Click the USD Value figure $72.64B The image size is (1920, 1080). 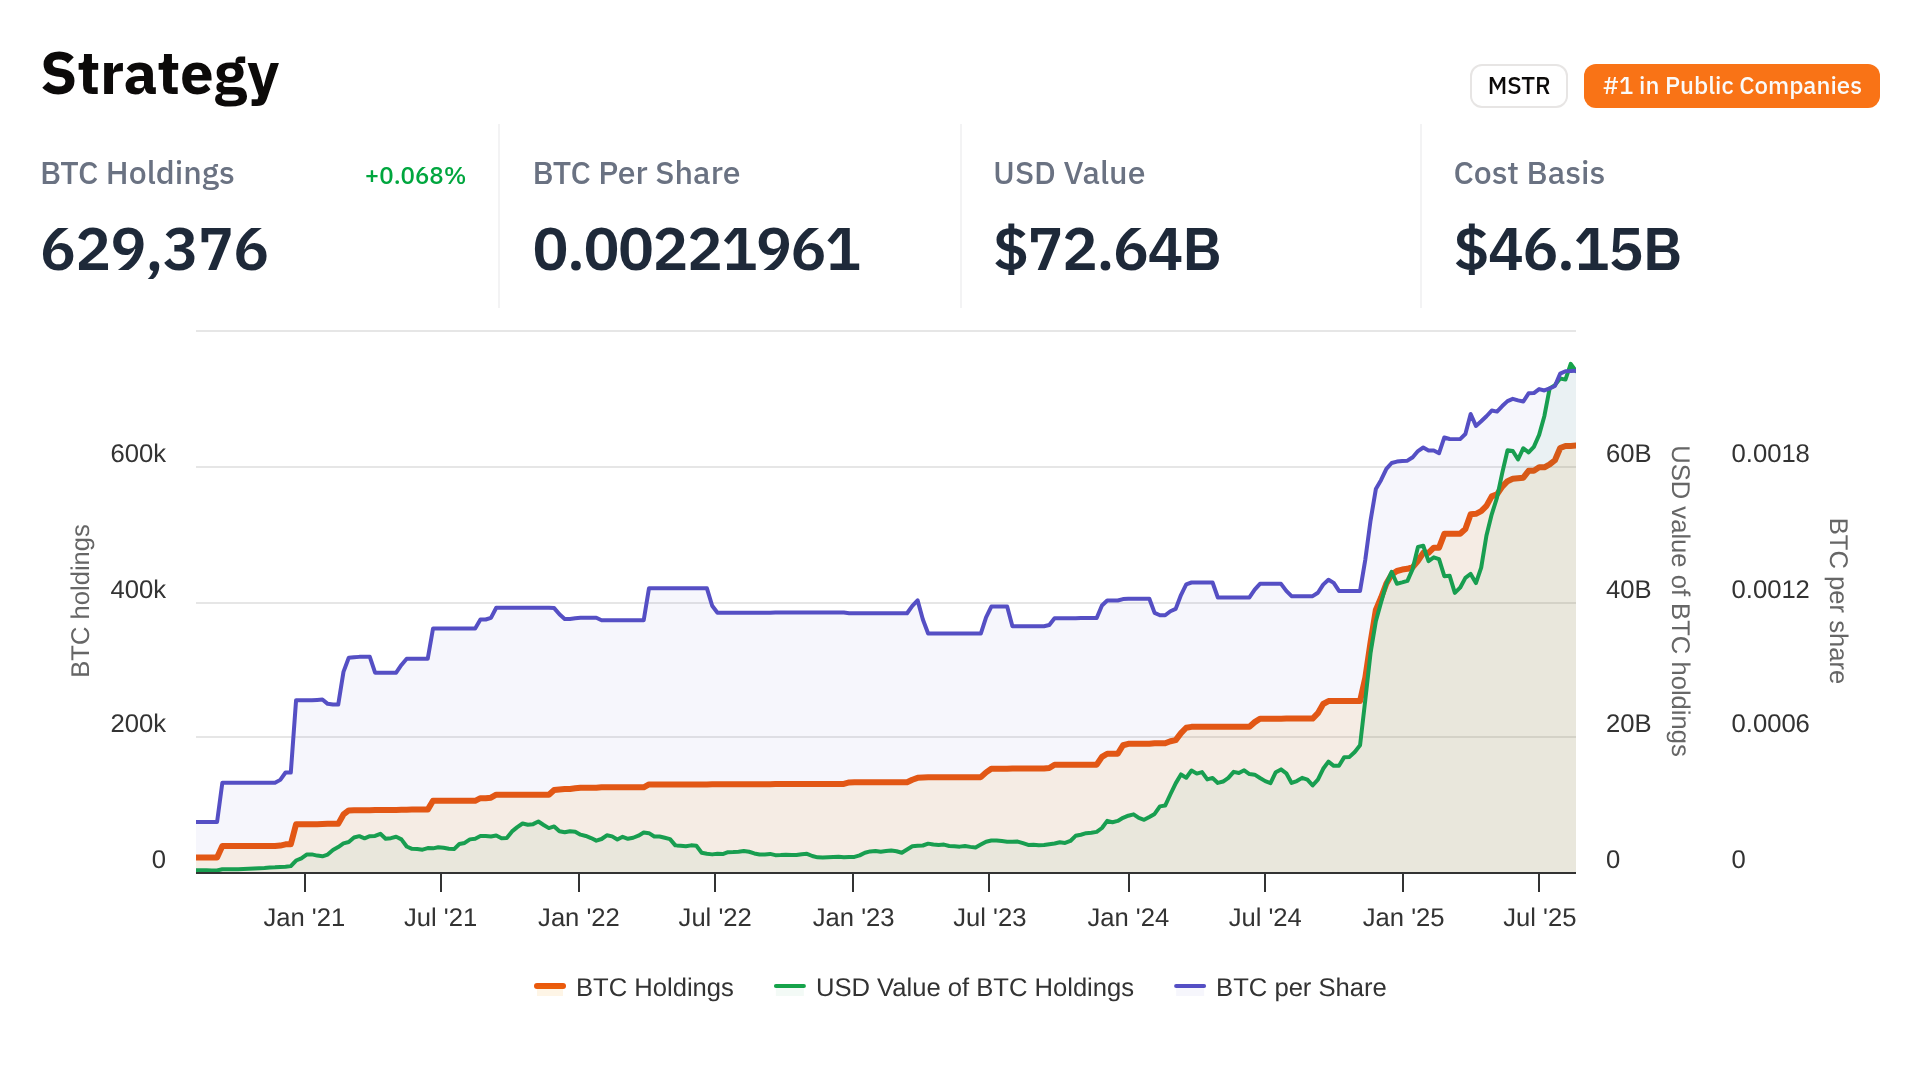[1107, 249]
